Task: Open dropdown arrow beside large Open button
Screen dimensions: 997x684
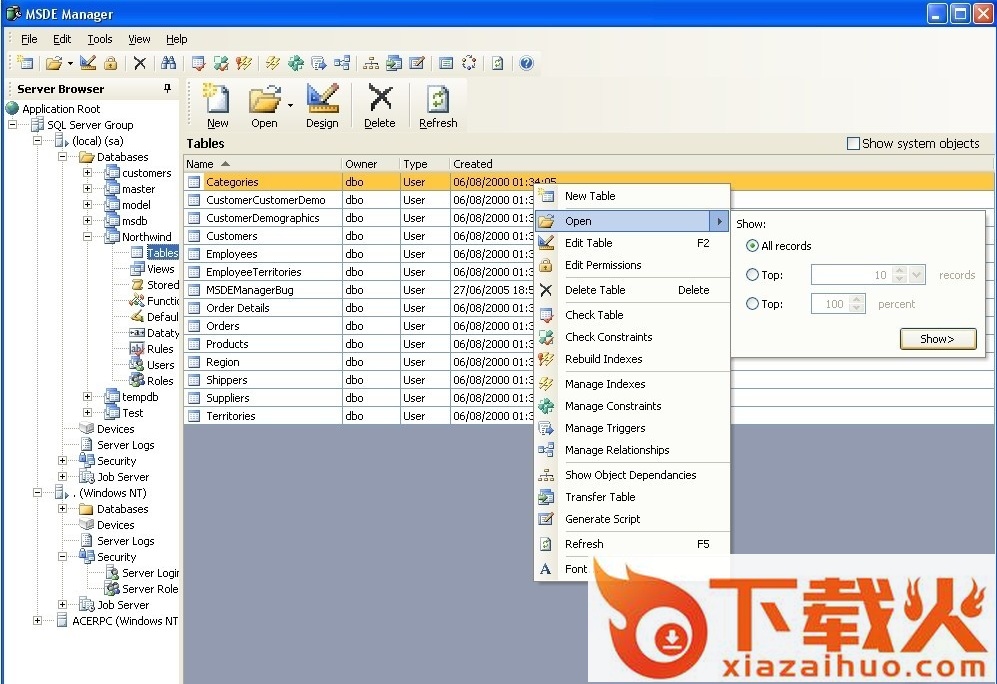Action: (x=290, y=105)
